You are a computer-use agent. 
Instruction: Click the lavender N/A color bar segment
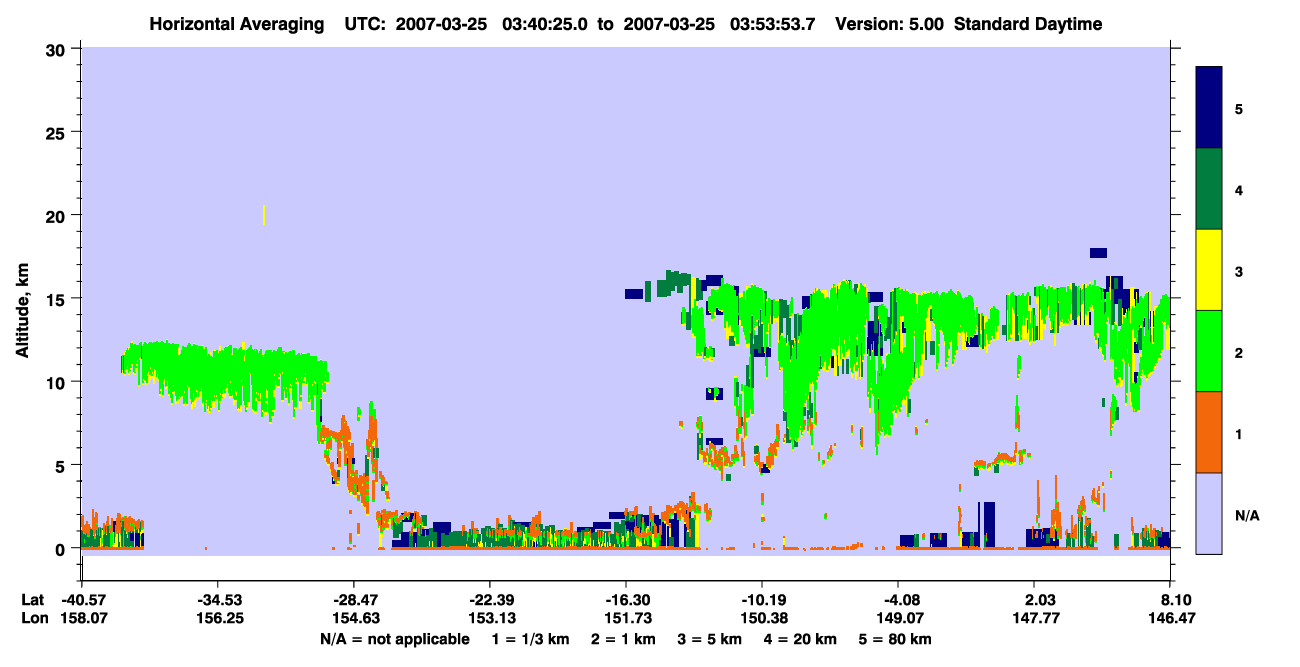coord(1209,513)
